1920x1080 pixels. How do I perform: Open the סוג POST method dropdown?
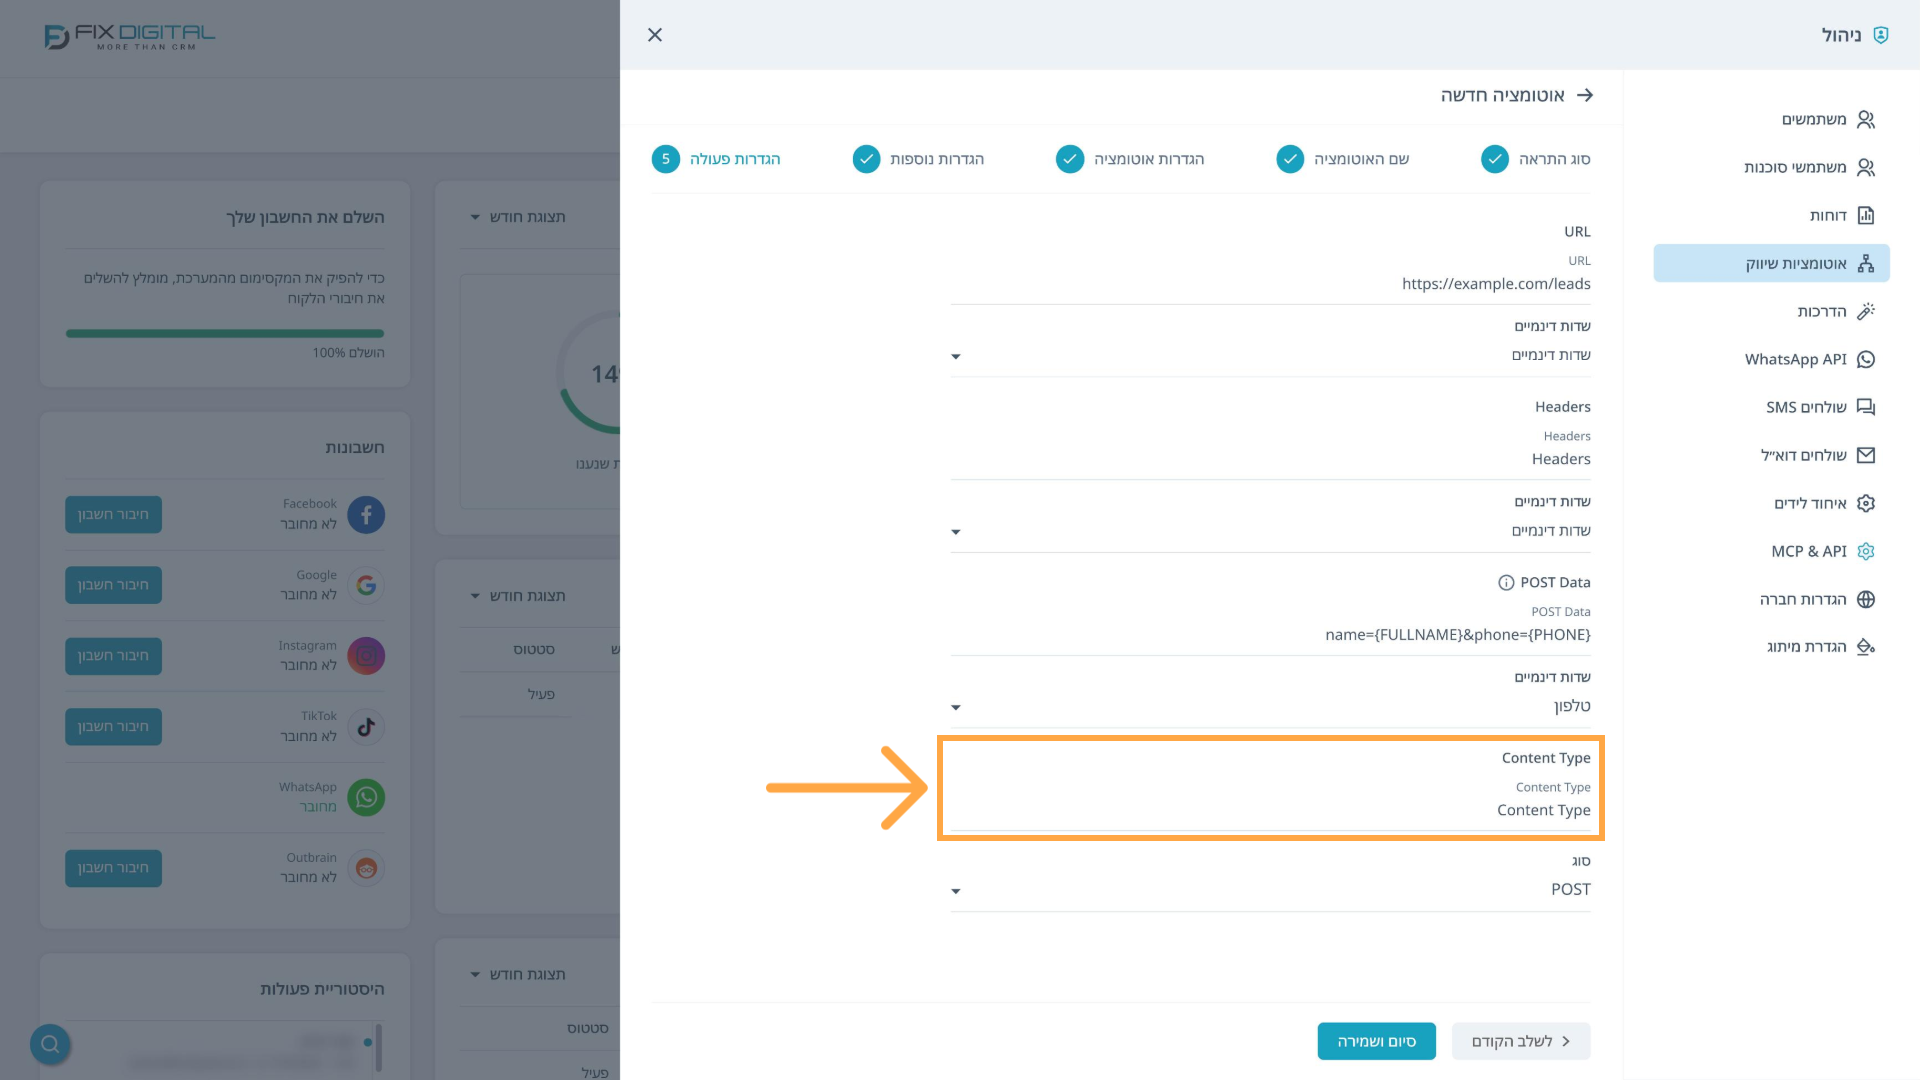(x=1270, y=889)
